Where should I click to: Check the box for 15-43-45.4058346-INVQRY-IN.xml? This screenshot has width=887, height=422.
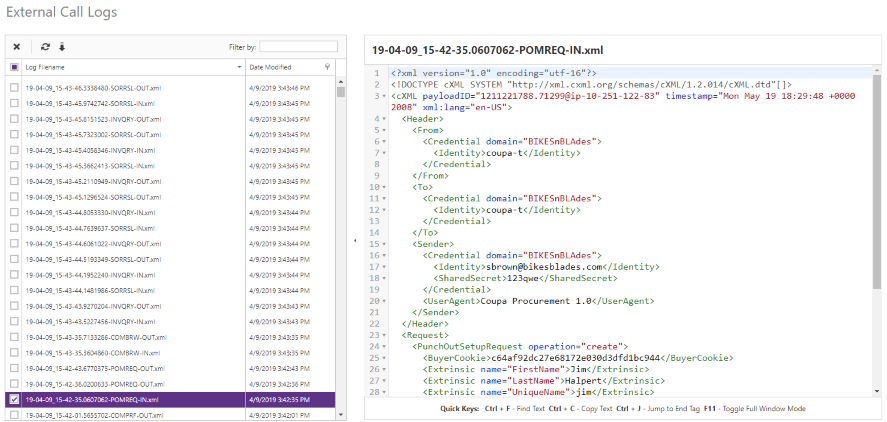point(14,150)
